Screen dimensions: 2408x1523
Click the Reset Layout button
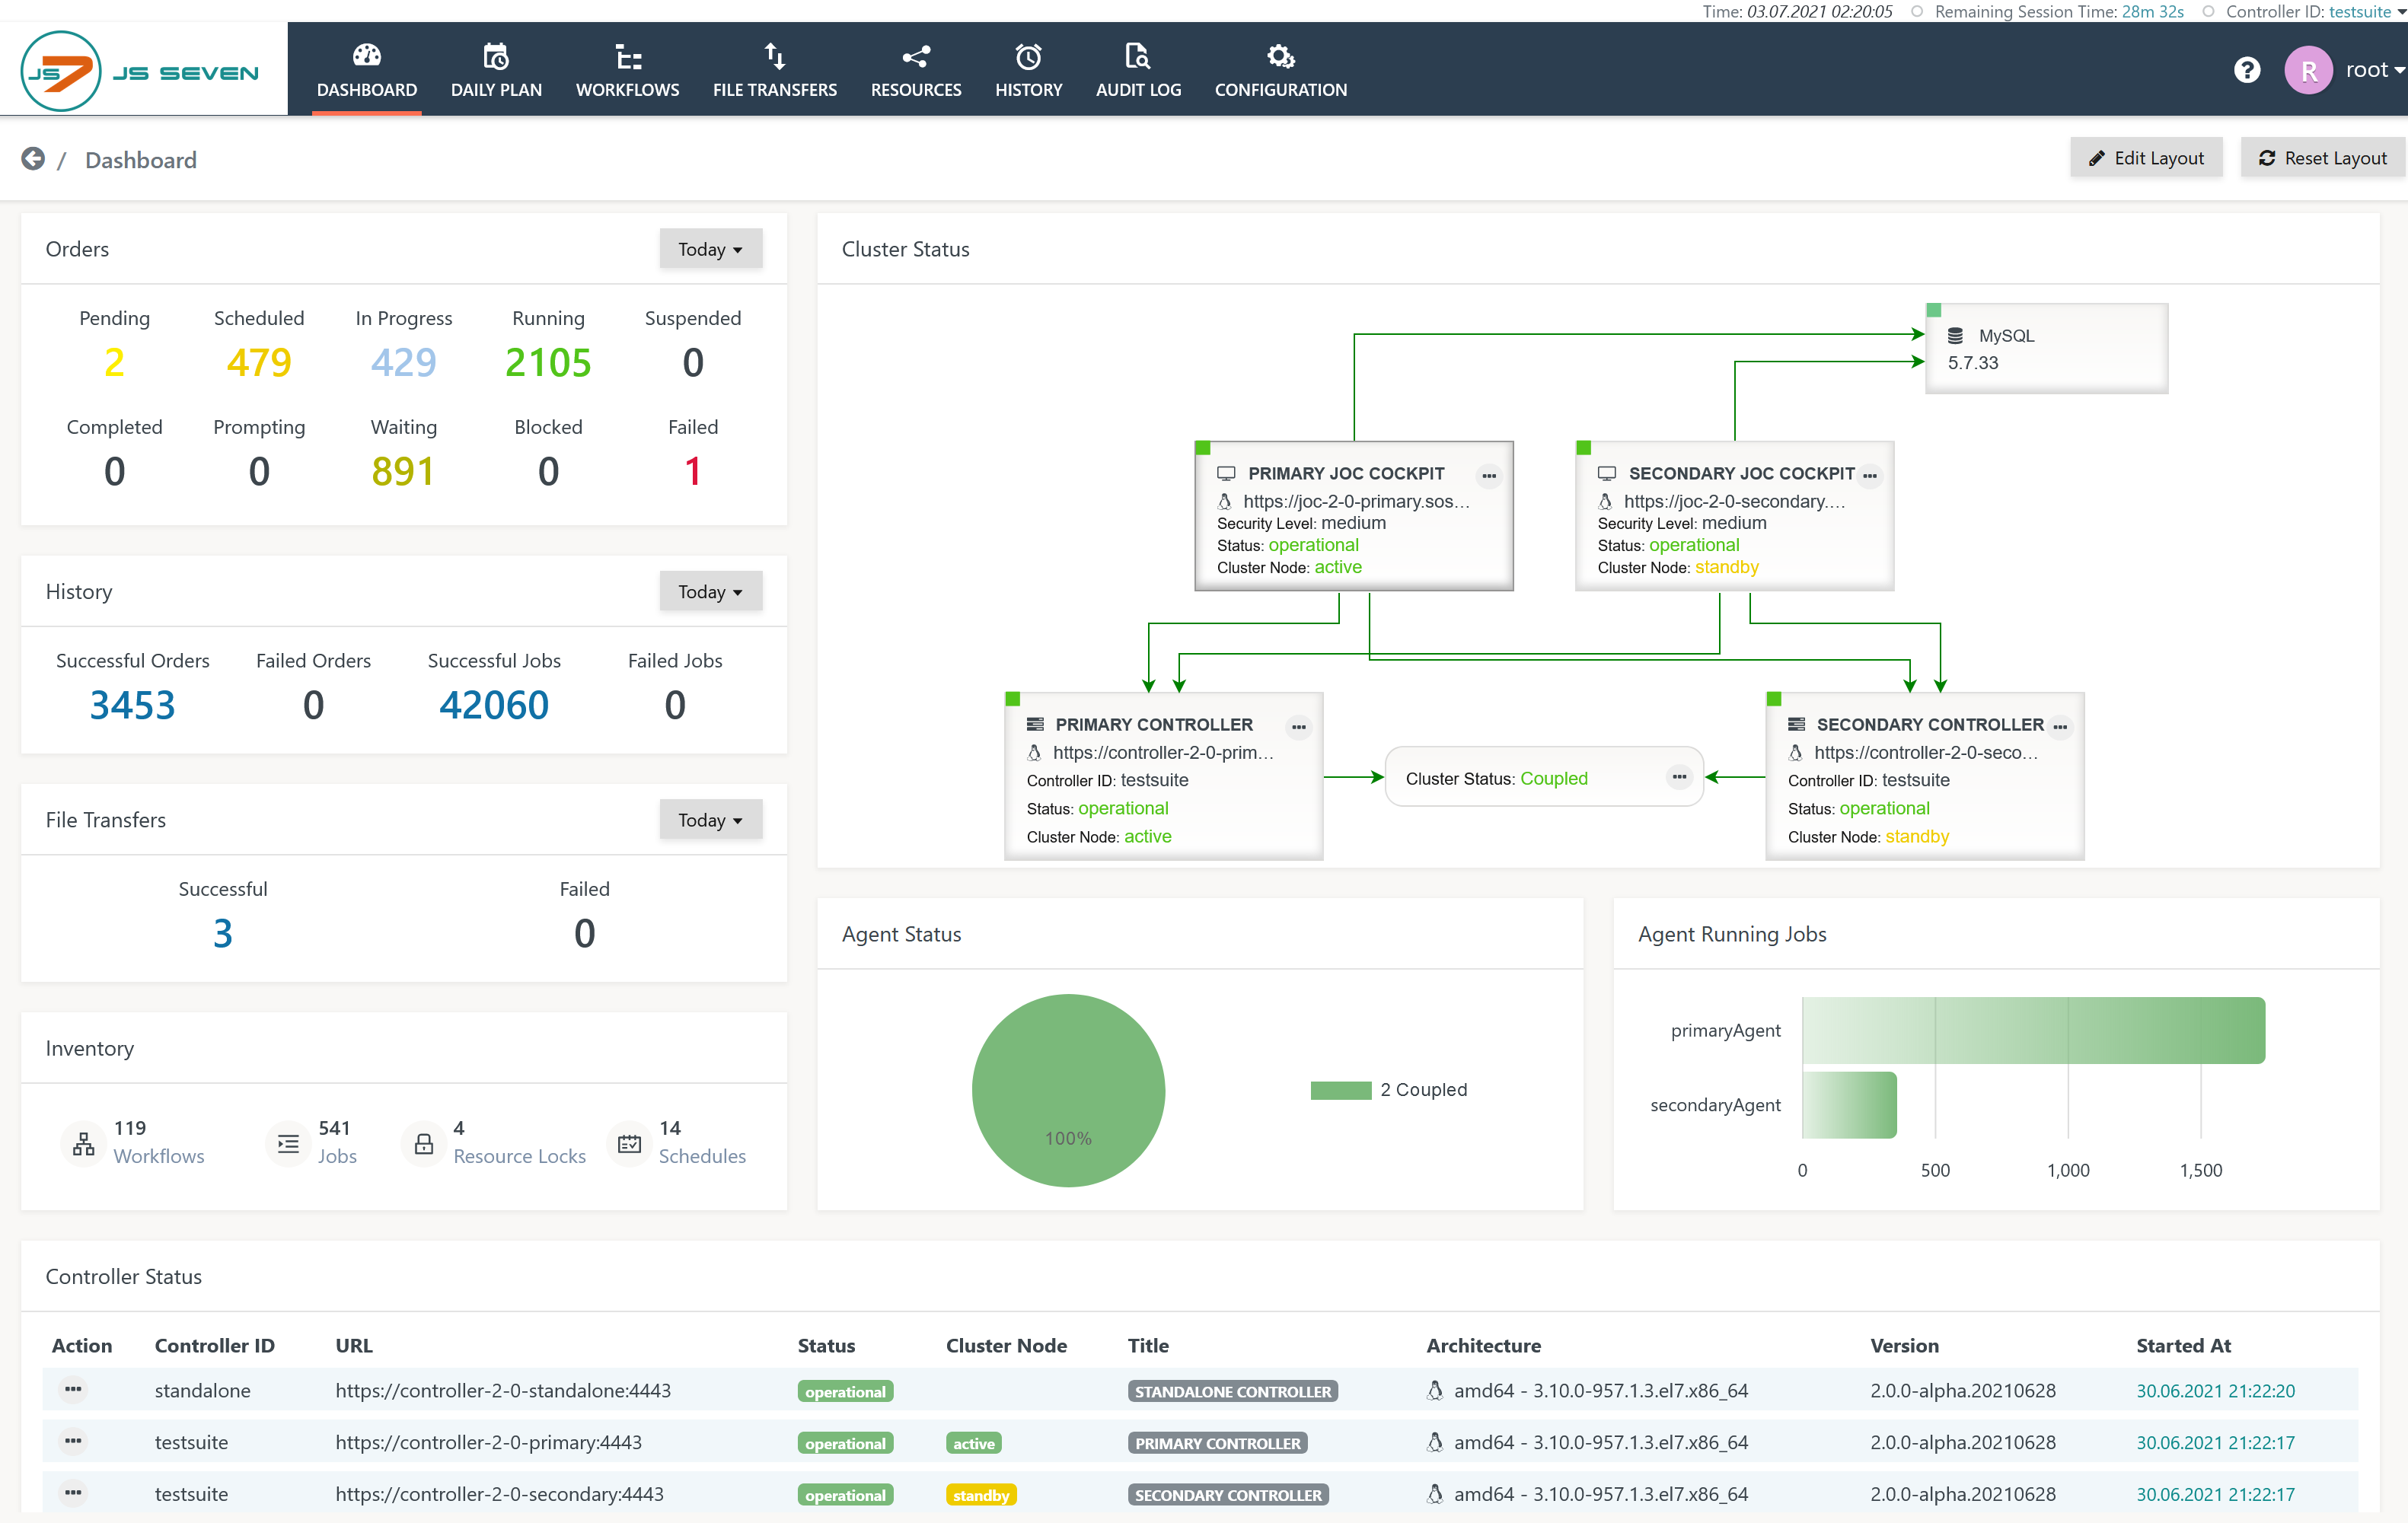[2322, 158]
